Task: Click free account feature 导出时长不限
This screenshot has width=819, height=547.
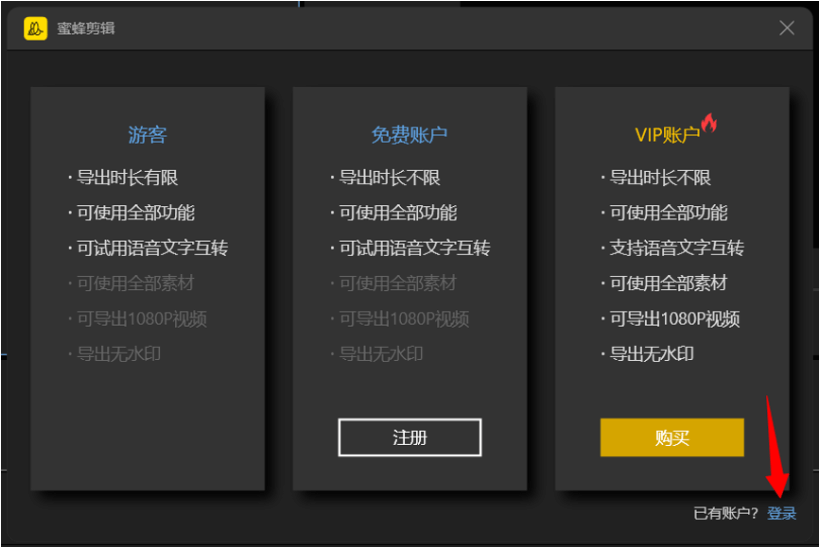Action: [390, 178]
